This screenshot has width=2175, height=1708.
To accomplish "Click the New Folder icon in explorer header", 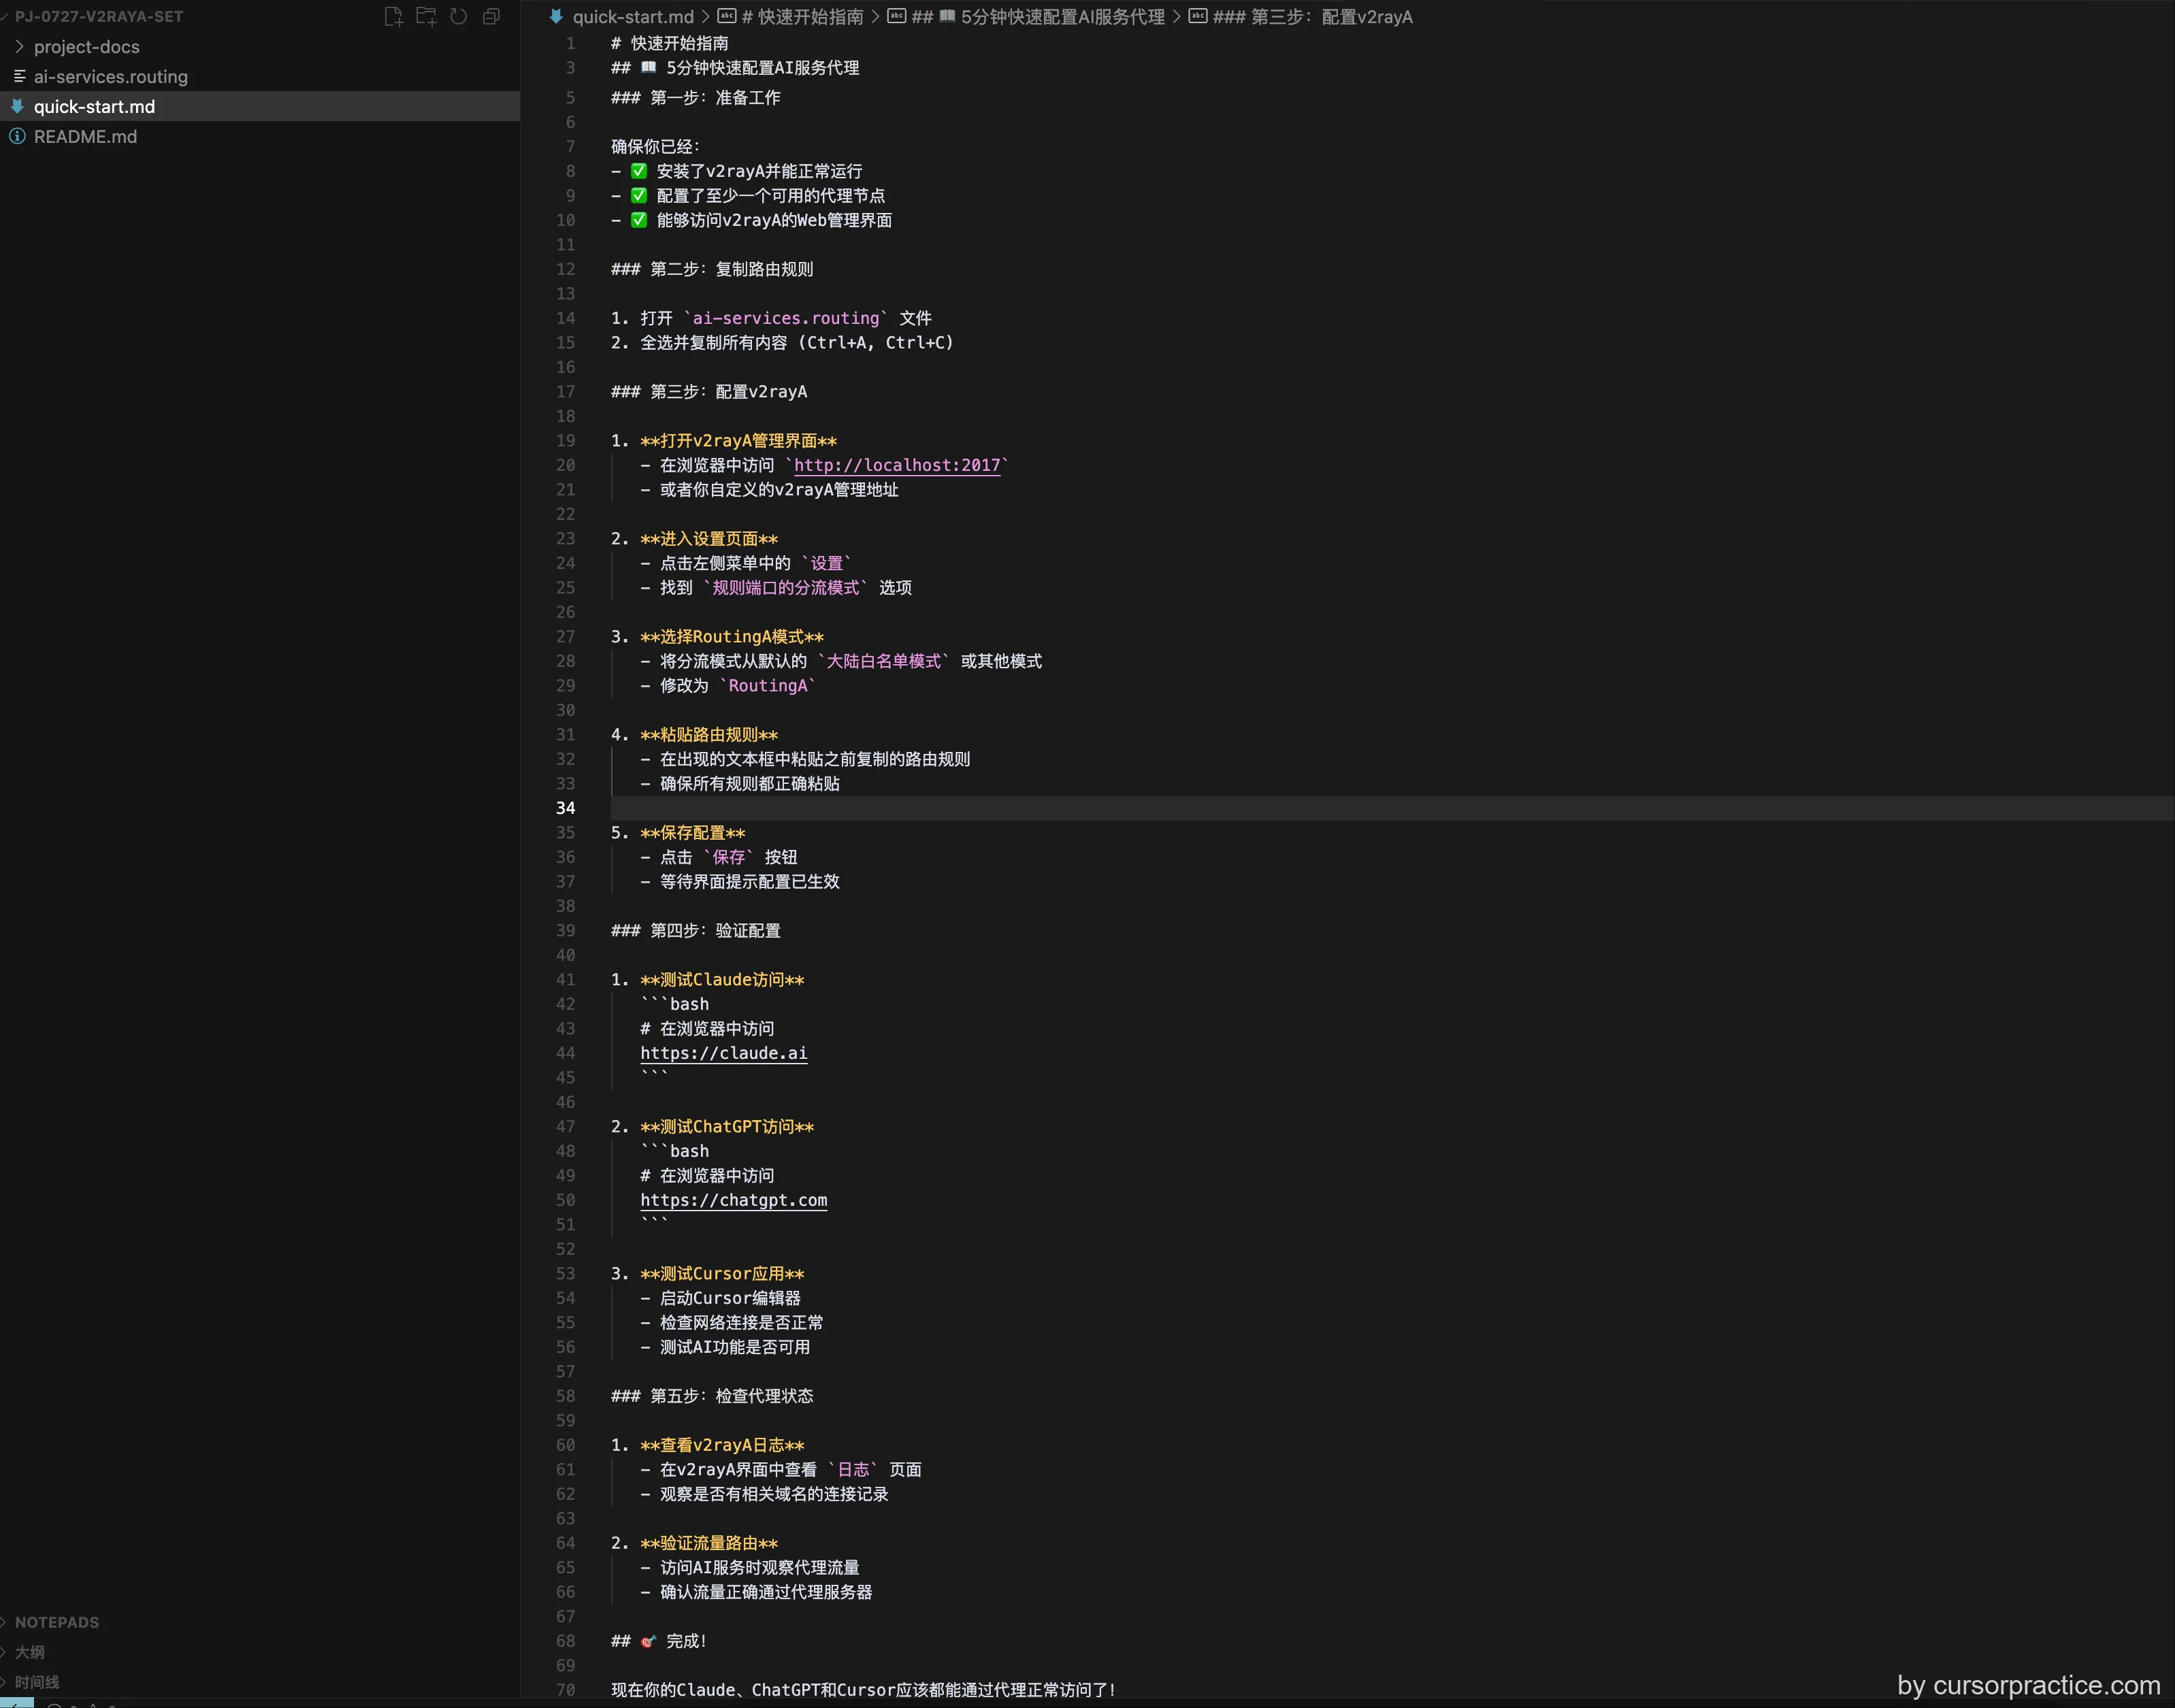I will click(426, 16).
